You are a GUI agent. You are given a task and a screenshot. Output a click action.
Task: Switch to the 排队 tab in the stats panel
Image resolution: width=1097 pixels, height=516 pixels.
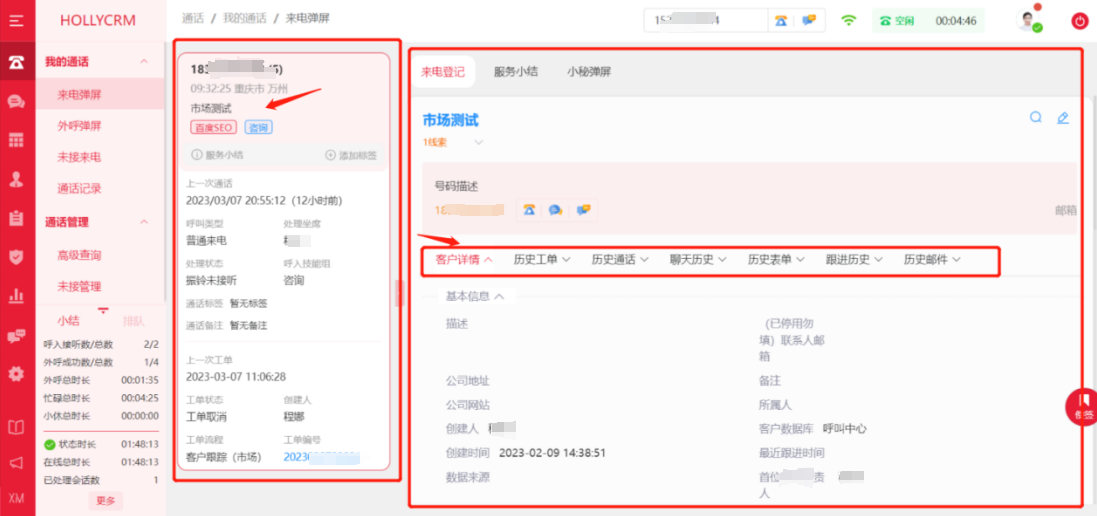coord(134,321)
